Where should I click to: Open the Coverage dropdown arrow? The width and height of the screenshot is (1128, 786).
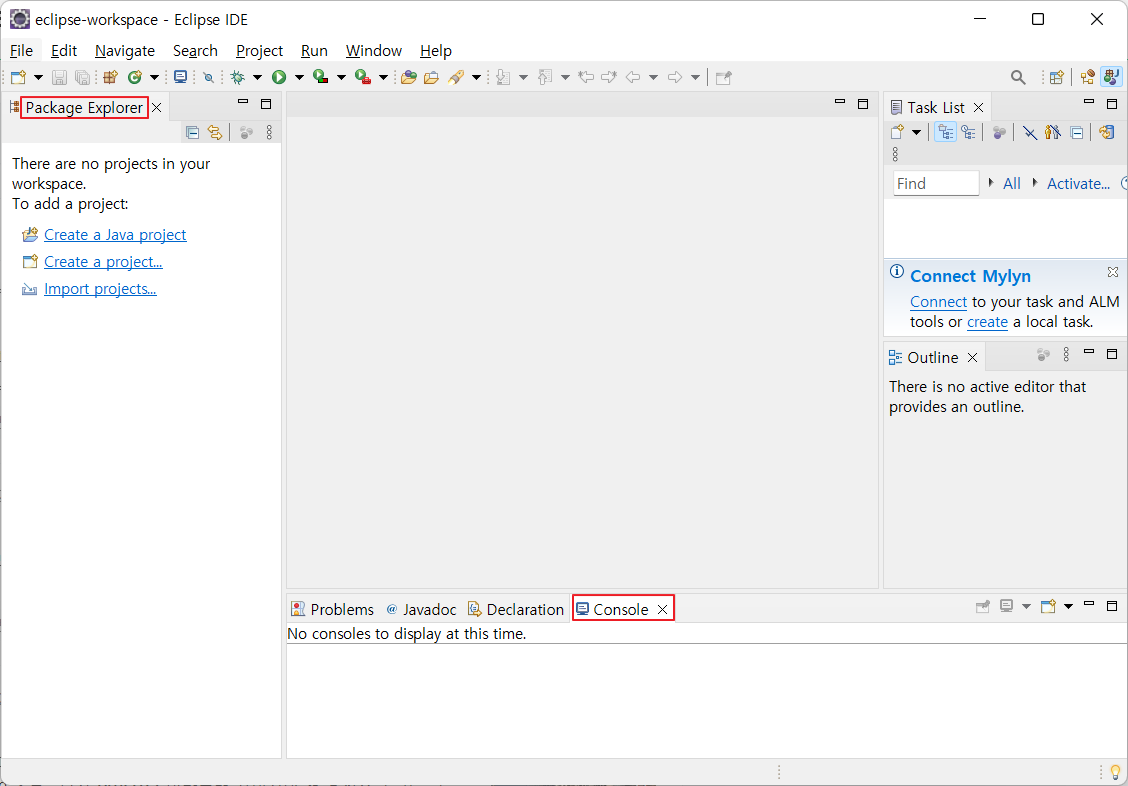click(x=341, y=77)
